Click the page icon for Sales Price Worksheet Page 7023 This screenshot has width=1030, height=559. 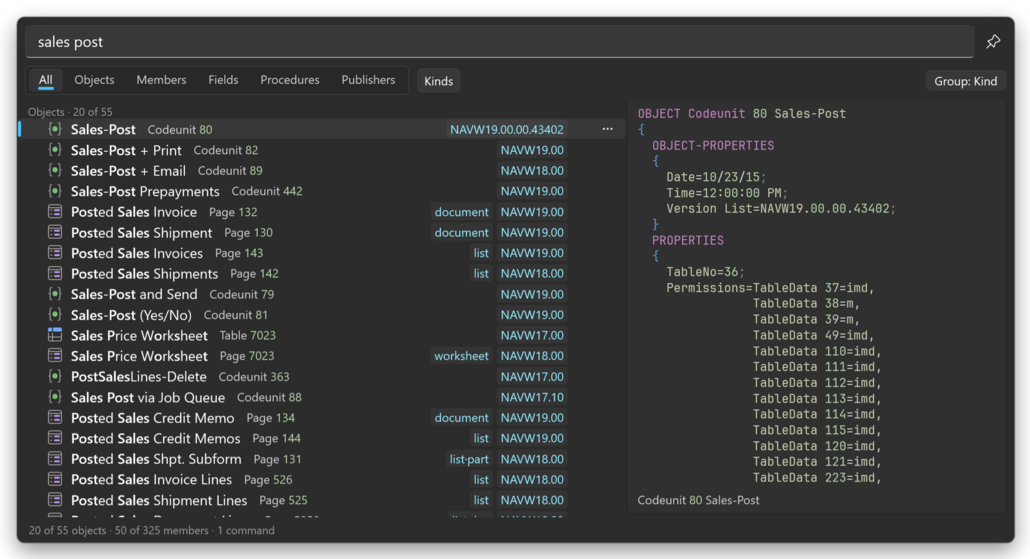tap(55, 355)
